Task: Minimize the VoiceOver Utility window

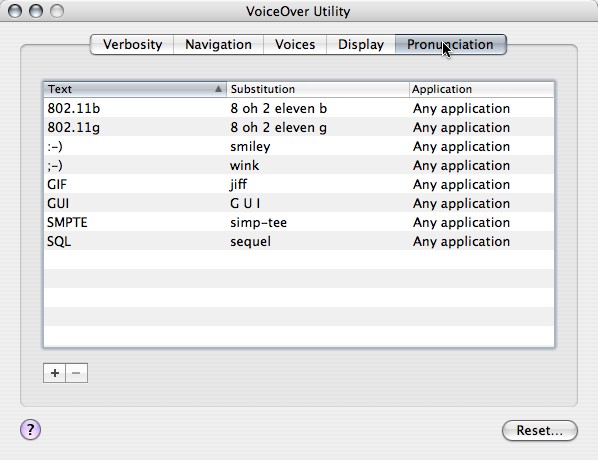Action: (x=36, y=11)
